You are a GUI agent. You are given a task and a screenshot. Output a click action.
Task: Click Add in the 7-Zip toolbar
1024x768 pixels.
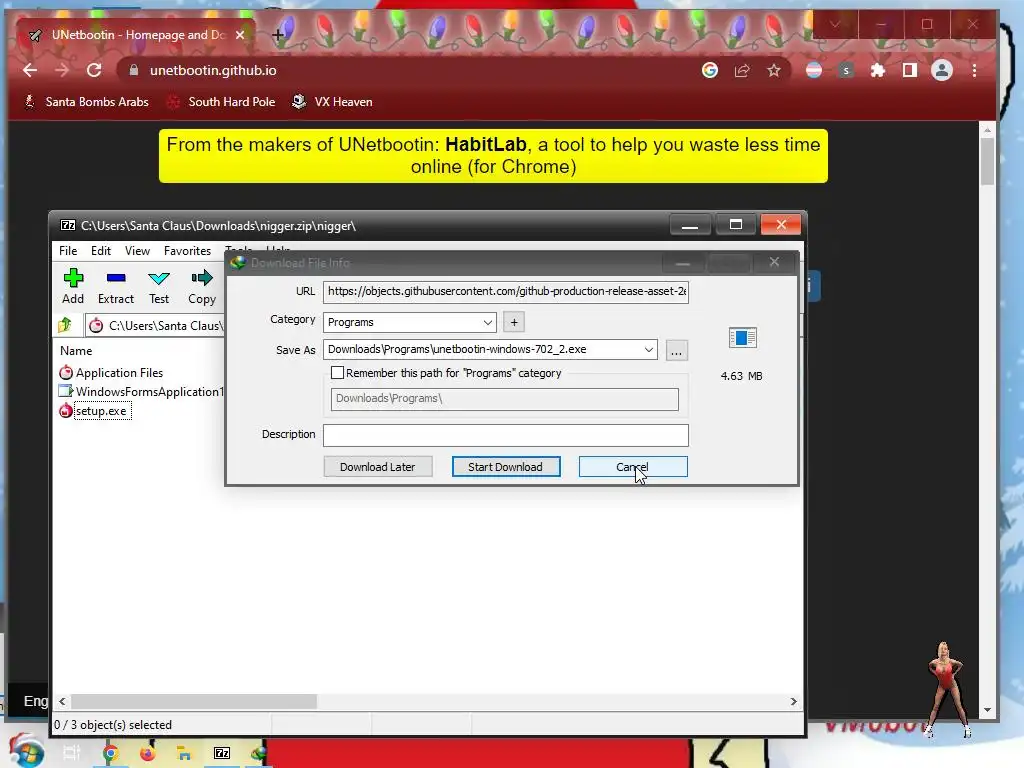(73, 287)
